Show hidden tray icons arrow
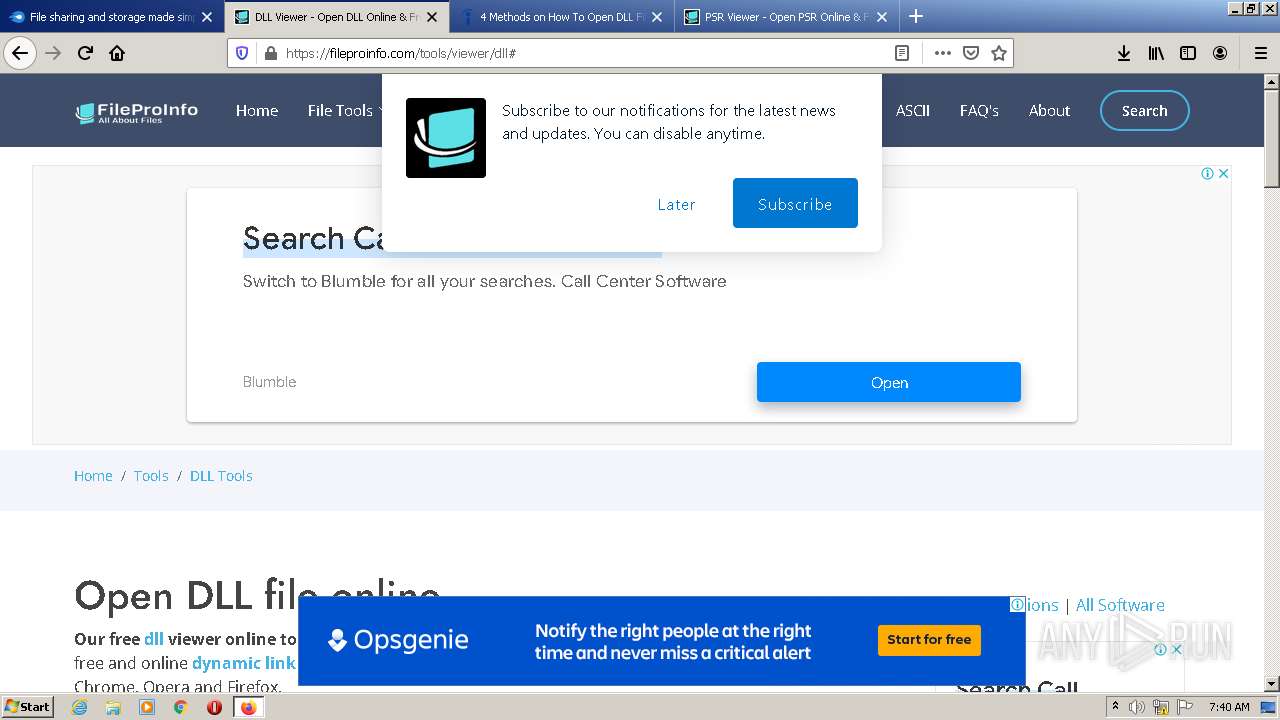This screenshot has width=1280, height=720. [1116, 707]
